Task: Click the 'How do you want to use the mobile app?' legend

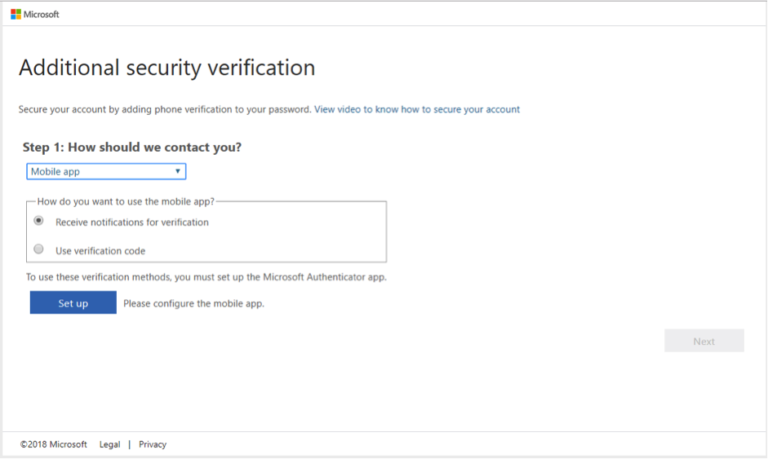Action: click(126, 201)
